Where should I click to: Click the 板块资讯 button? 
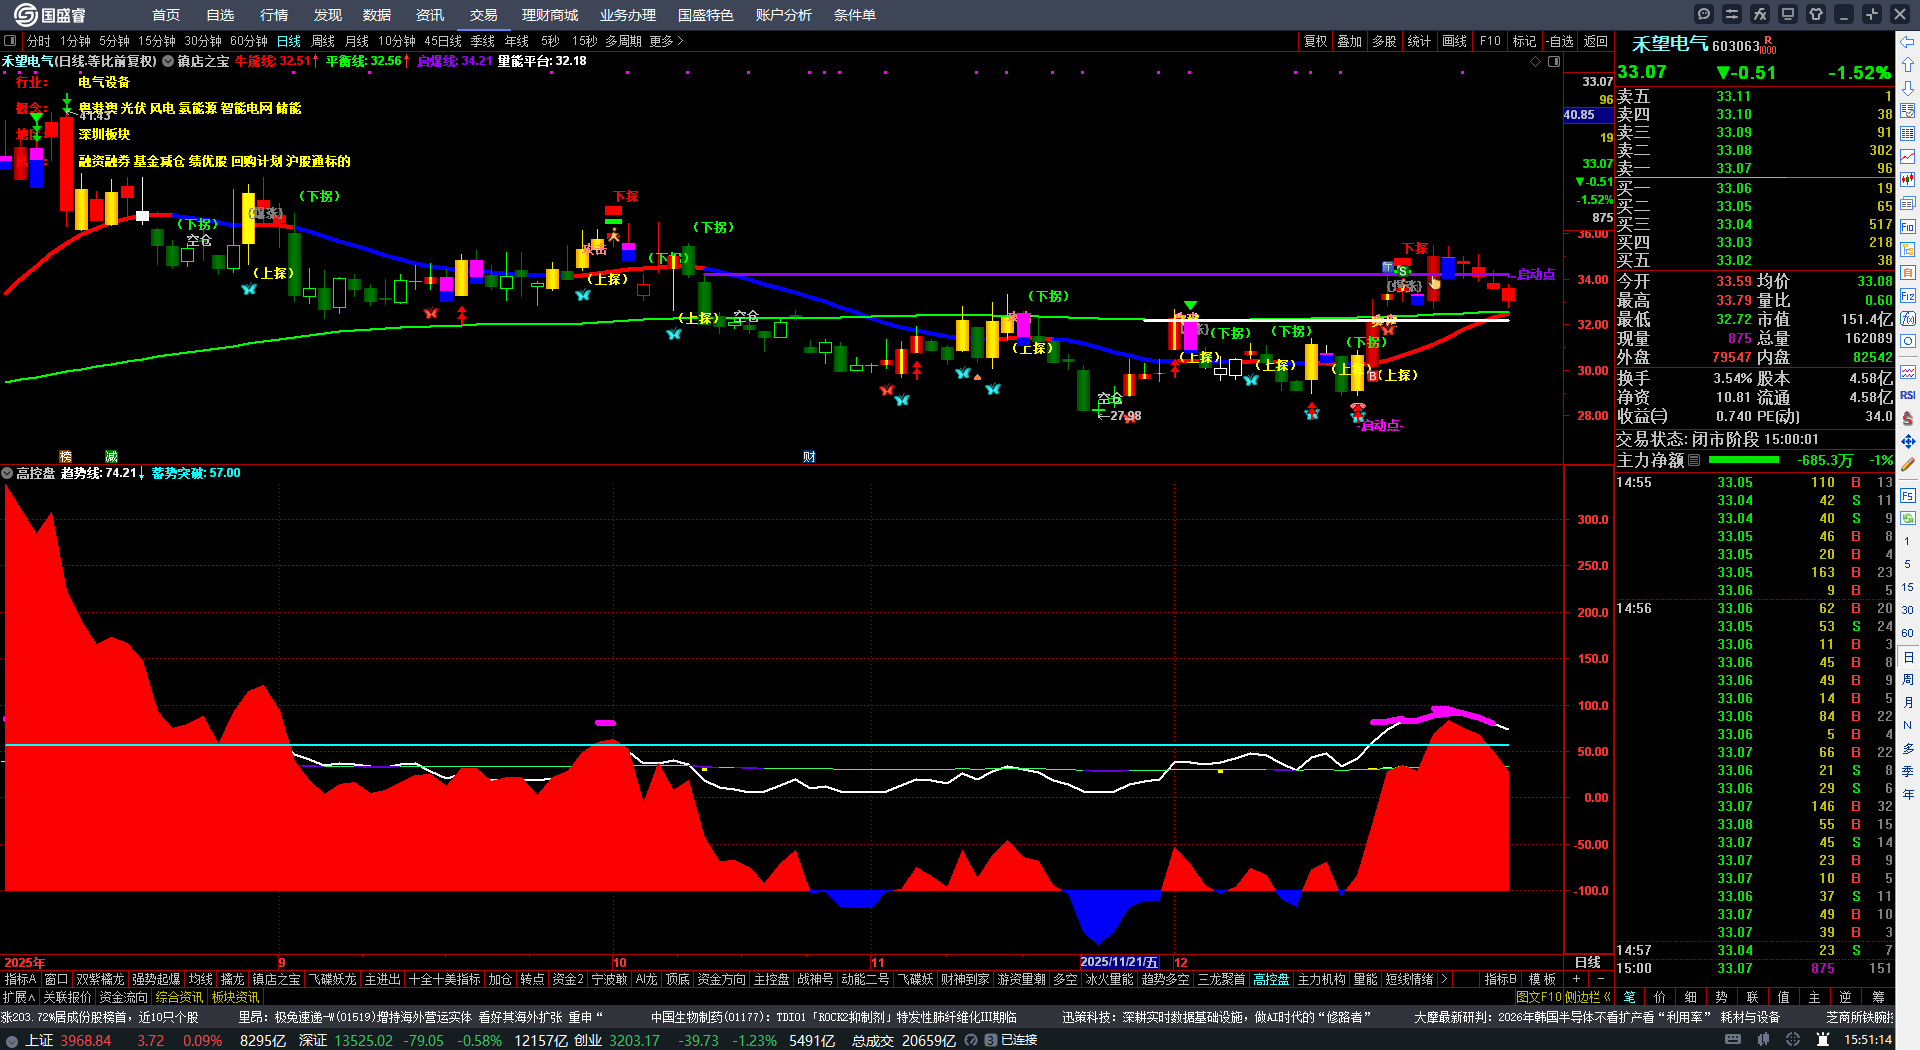pyautogui.click(x=235, y=997)
